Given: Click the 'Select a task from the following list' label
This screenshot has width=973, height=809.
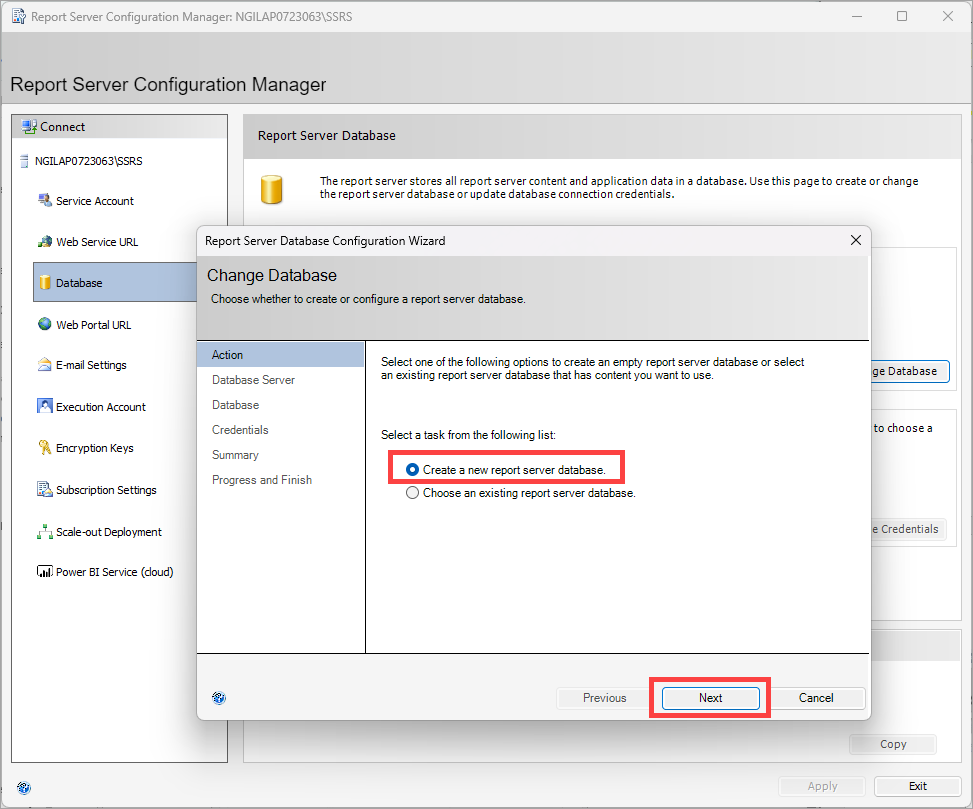Looking at the screenshot, I should click(x=468, y=435).
